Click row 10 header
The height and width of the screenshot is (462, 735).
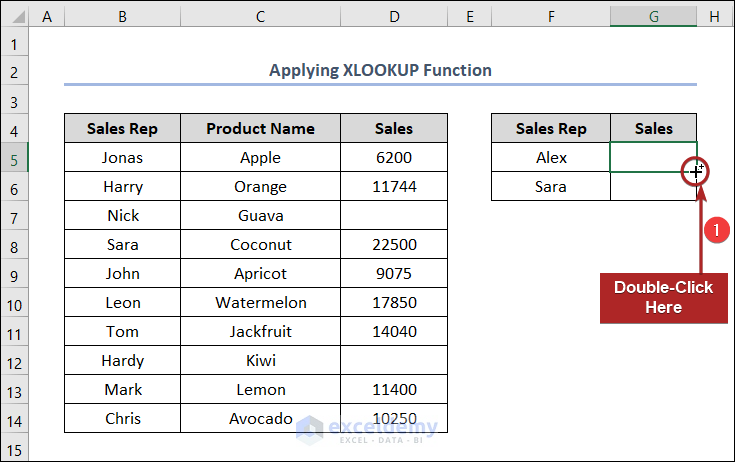(x=15, y=302)
